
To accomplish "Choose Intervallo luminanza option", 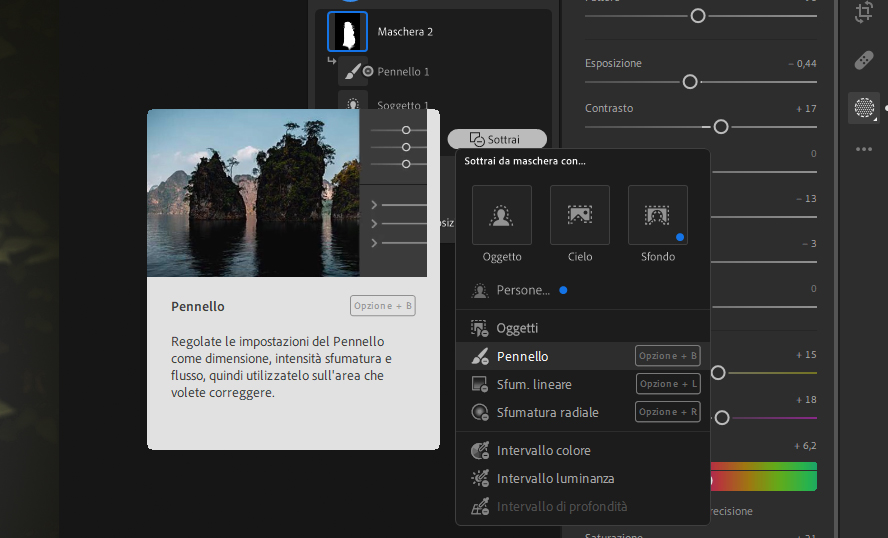I will click(x=555, y=479).
